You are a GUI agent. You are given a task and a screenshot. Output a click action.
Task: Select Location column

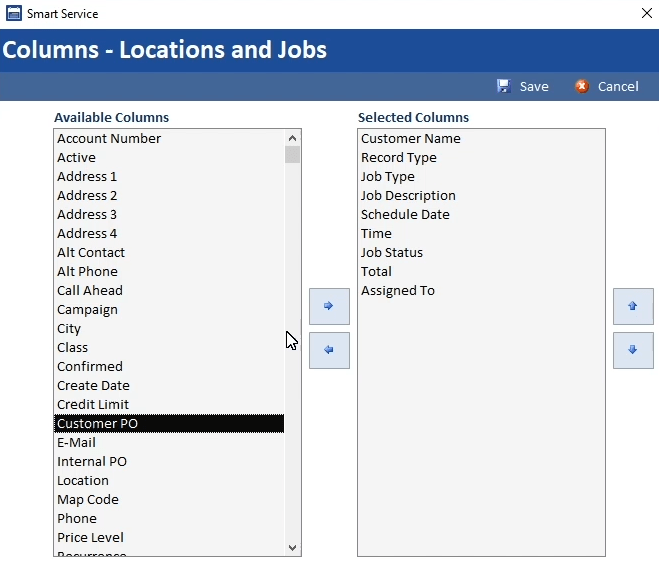(169, 480)
